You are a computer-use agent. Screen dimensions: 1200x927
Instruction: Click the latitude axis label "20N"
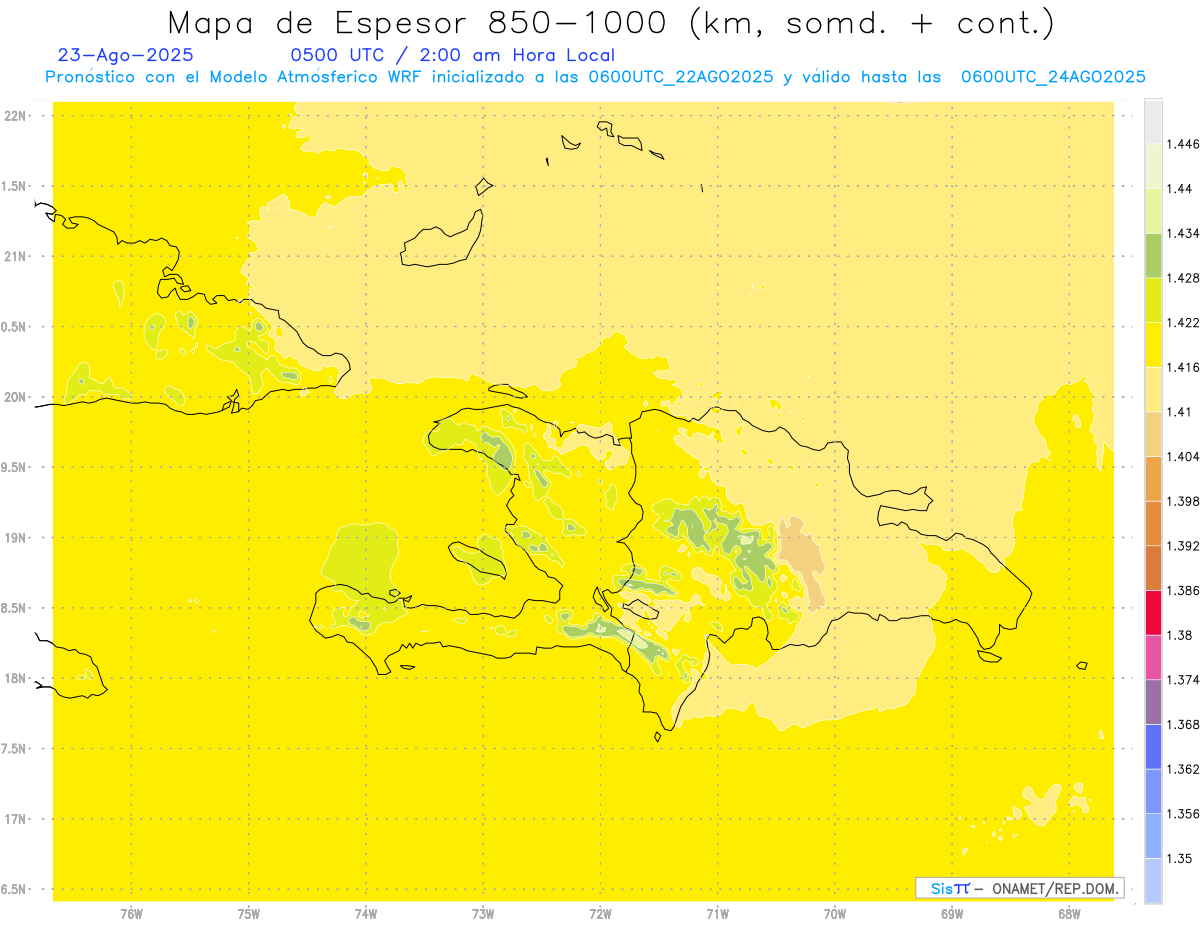pos(15,397)
